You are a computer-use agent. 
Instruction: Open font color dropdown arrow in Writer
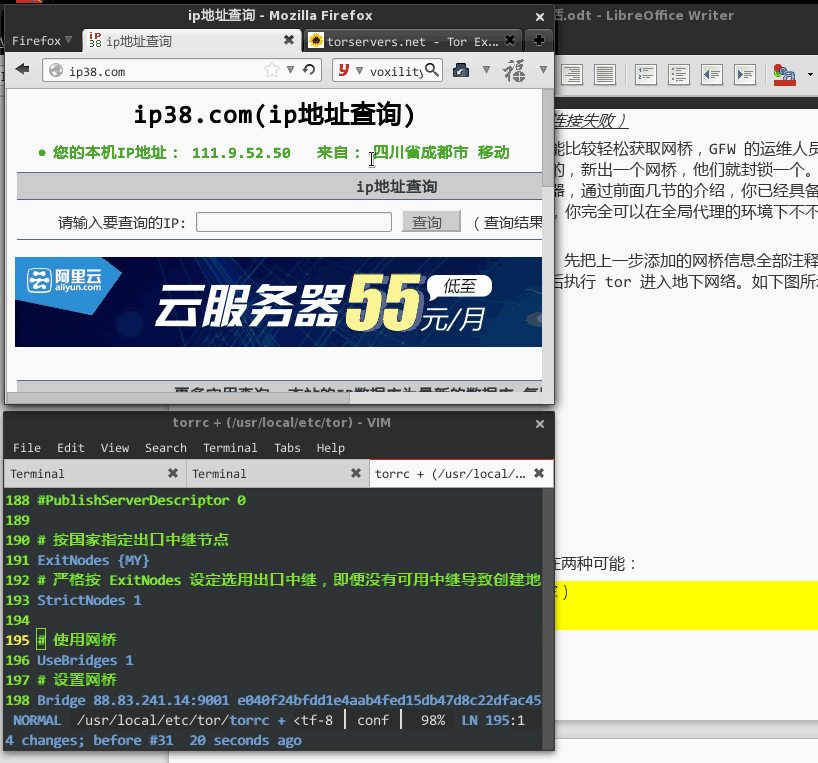pos(810,75)
